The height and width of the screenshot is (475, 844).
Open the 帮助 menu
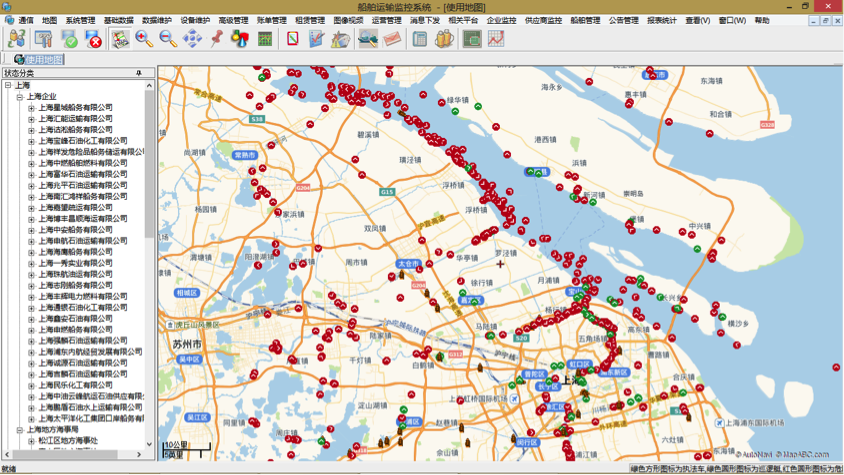tap(762, 20)
